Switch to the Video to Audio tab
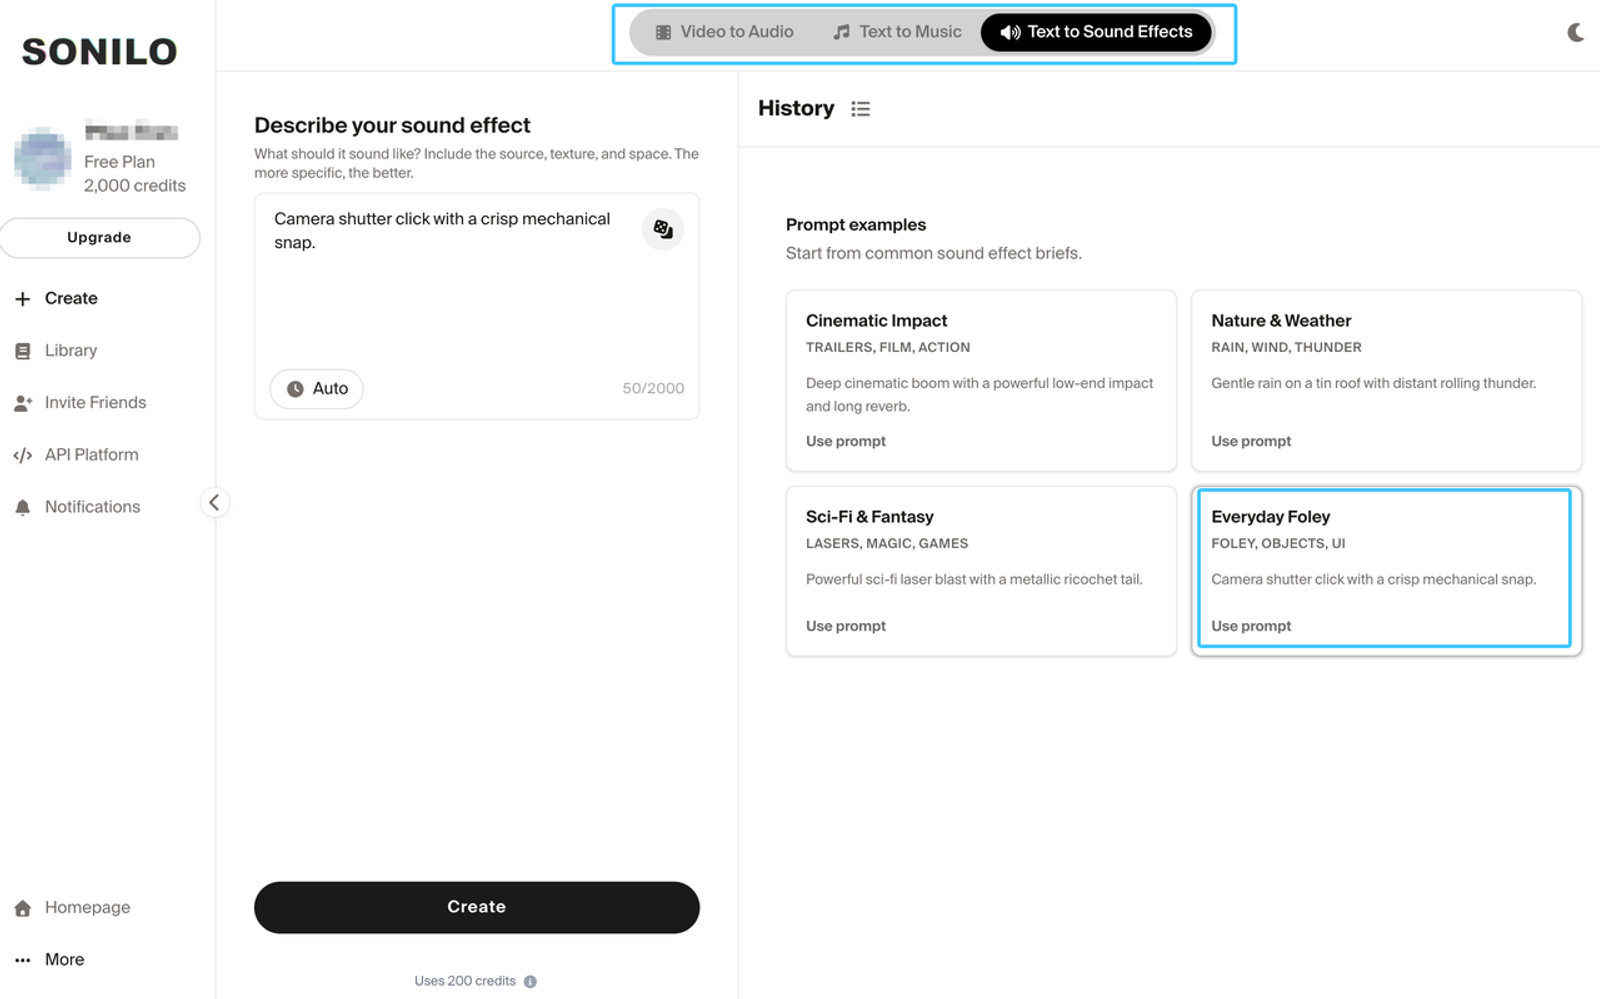This screenshot has width=1600, height=999. coord(724,32)
